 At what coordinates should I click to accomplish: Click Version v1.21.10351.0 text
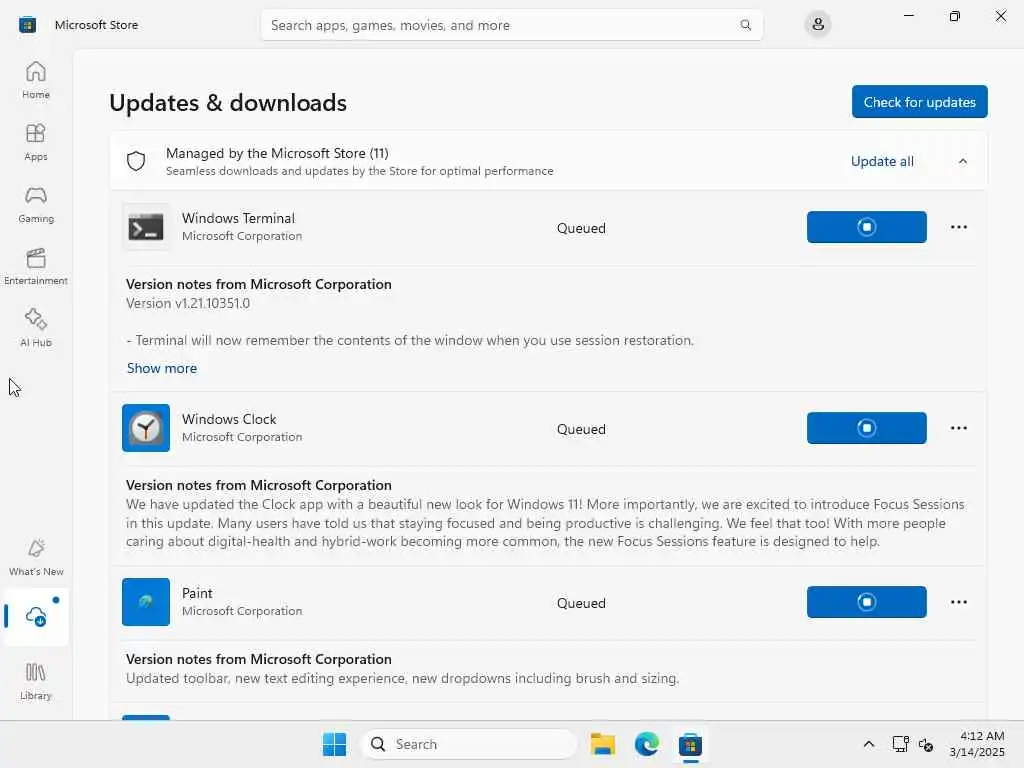[x=187, y=303]
